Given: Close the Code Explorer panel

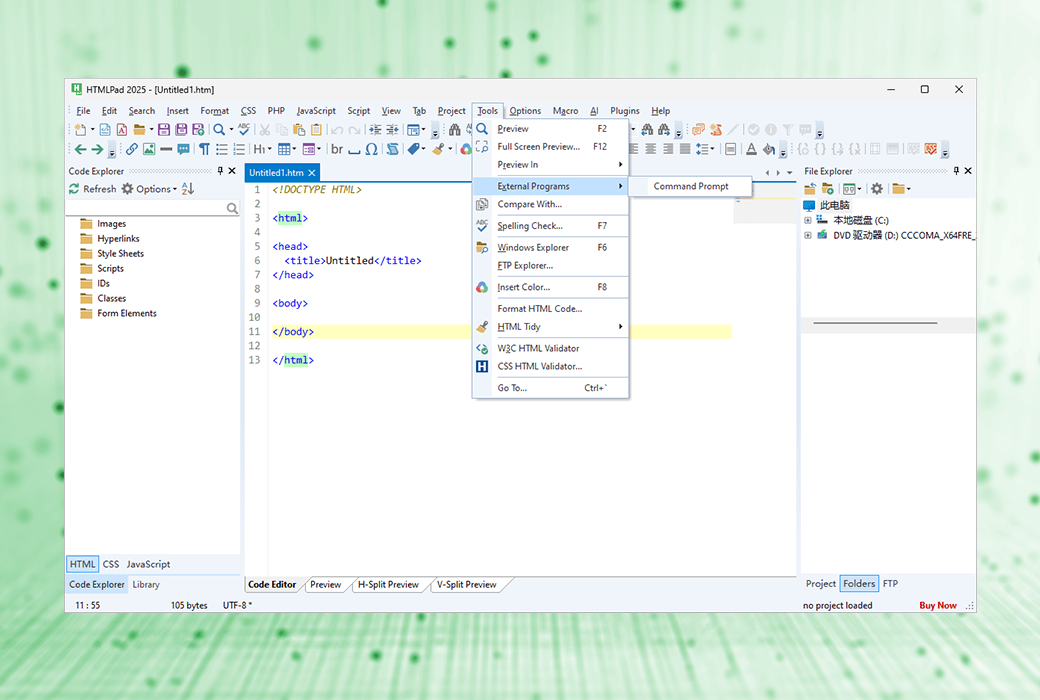Looking at the screenshot, I should [232, 171].
